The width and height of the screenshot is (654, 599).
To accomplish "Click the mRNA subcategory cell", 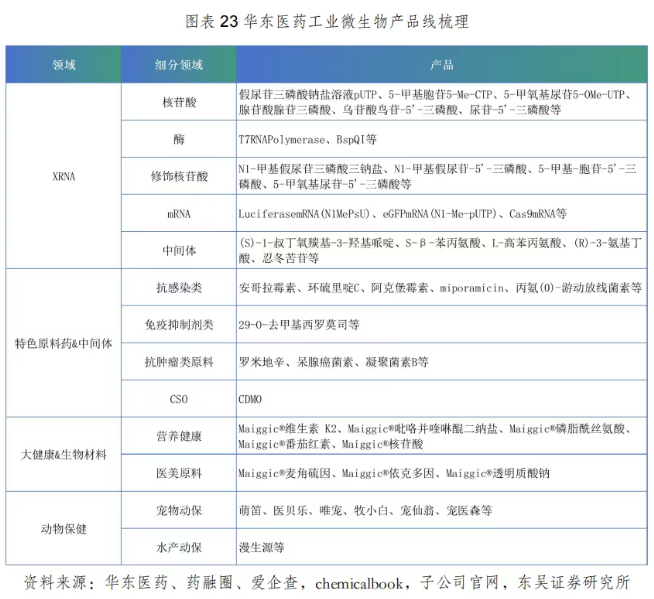I will click(x=179, y=214).
